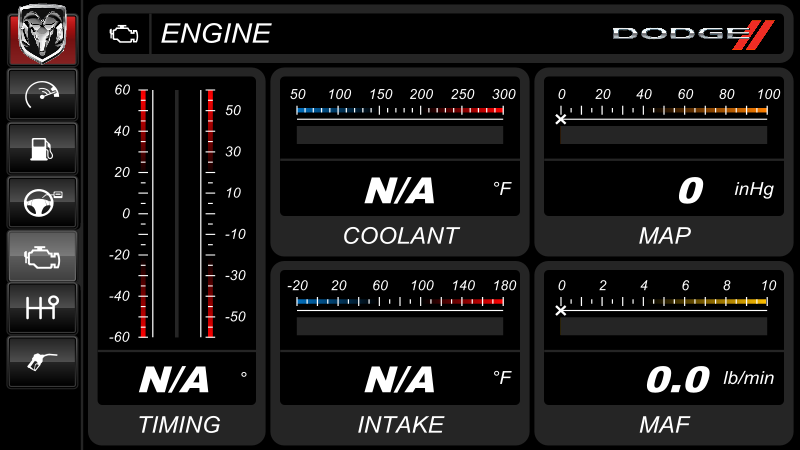Select the TIMING gauge label
Image resolution: width=800 pixels, height=450 pixels.
179,424
